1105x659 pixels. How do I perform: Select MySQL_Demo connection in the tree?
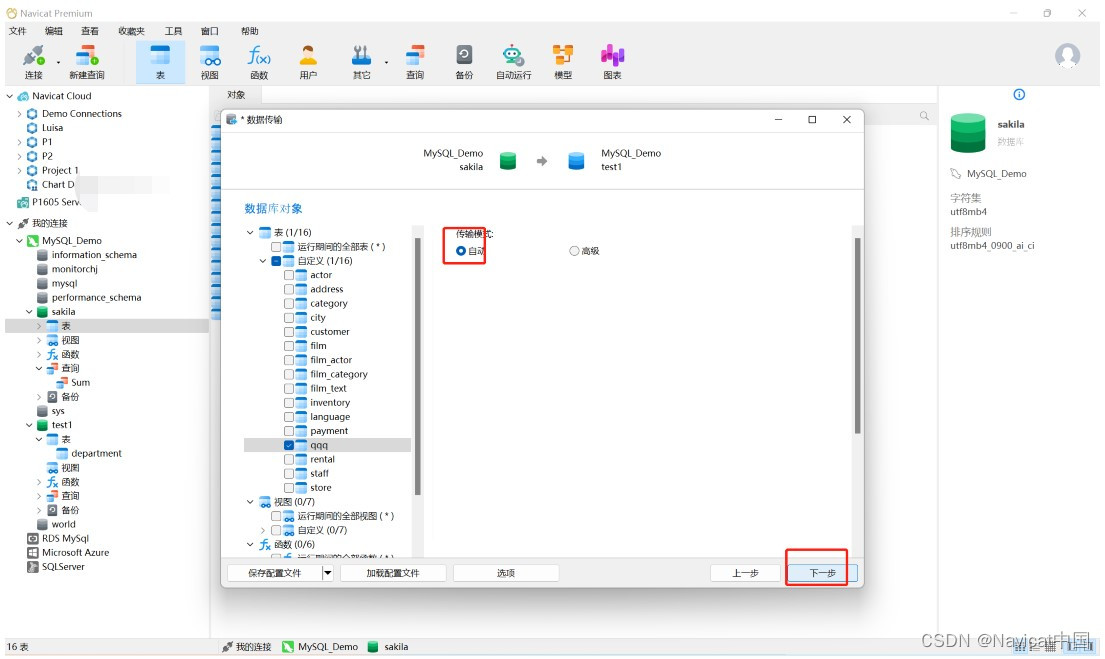[x=70, y=240]
